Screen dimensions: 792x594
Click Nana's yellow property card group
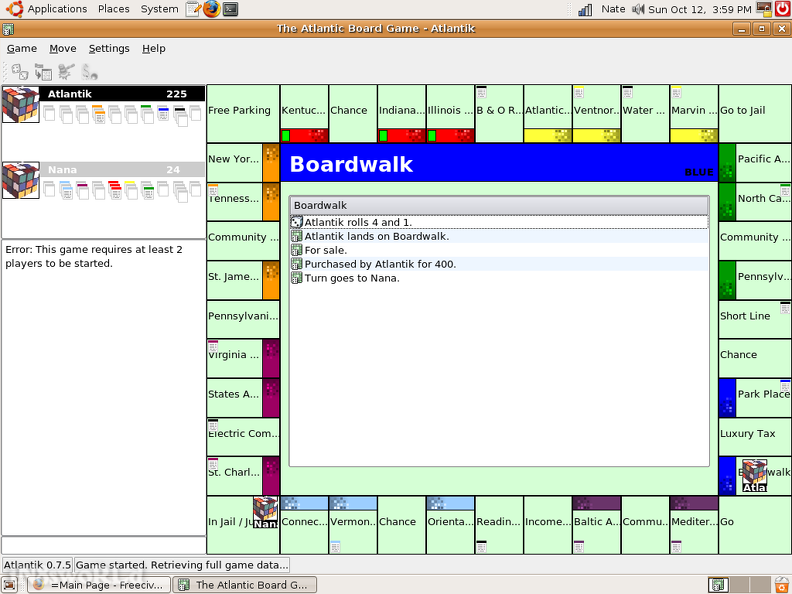131,190
